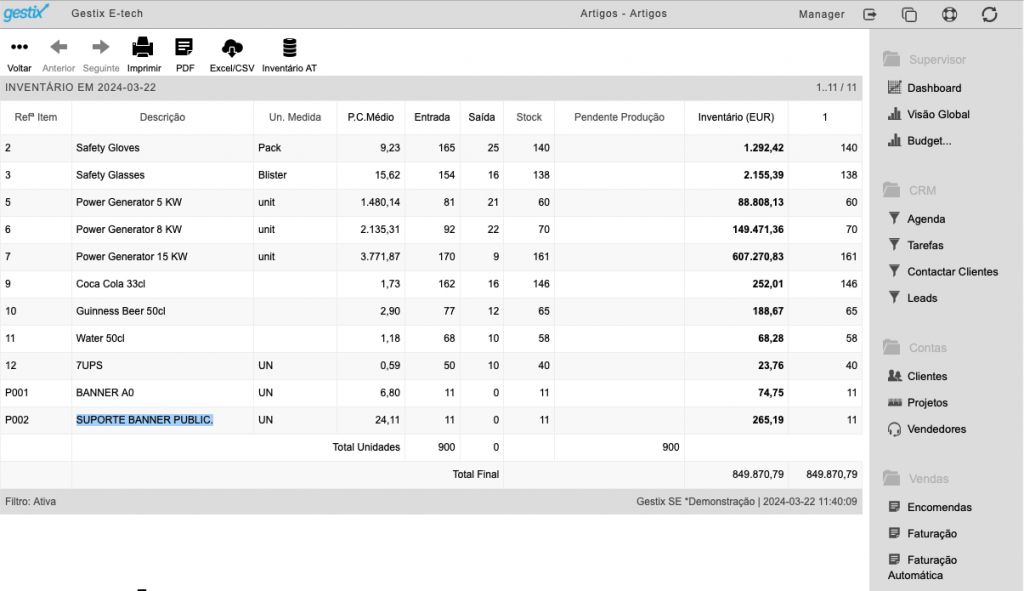This screenshot has width=1024, height=591.
Task: Click highlighted SUPORTE BANNER PUBLIC. text
Action: click(144, 420)
